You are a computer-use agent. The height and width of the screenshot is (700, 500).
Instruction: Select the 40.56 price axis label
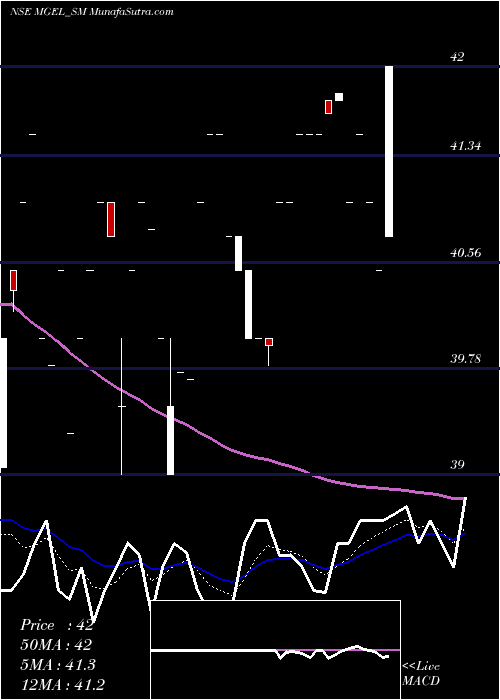[466, 253]
